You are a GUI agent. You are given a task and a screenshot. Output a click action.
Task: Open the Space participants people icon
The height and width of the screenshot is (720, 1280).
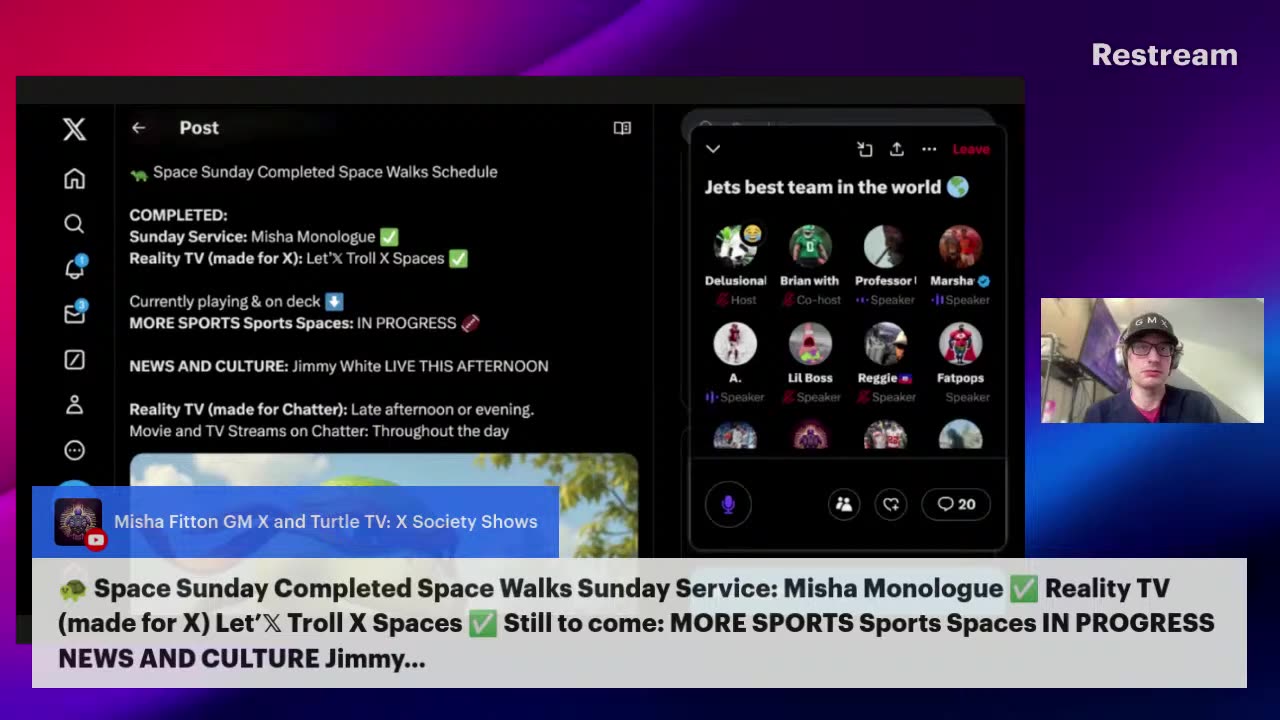click(x=844, y=505)
